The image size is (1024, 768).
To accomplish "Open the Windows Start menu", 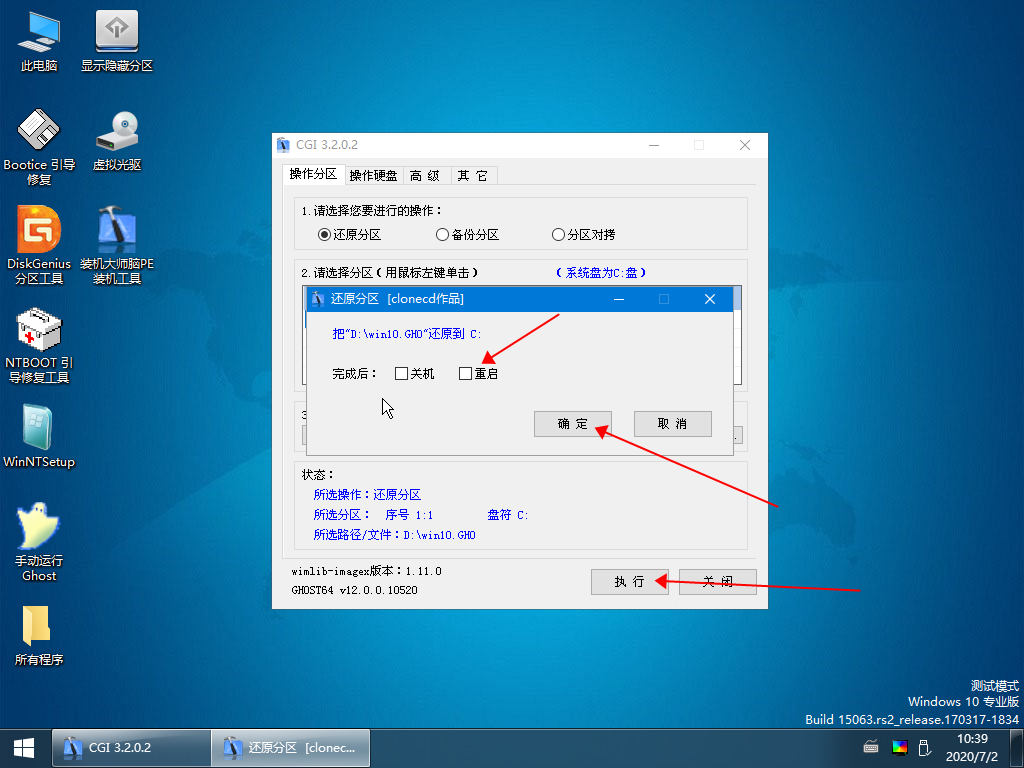I will 22,747.
